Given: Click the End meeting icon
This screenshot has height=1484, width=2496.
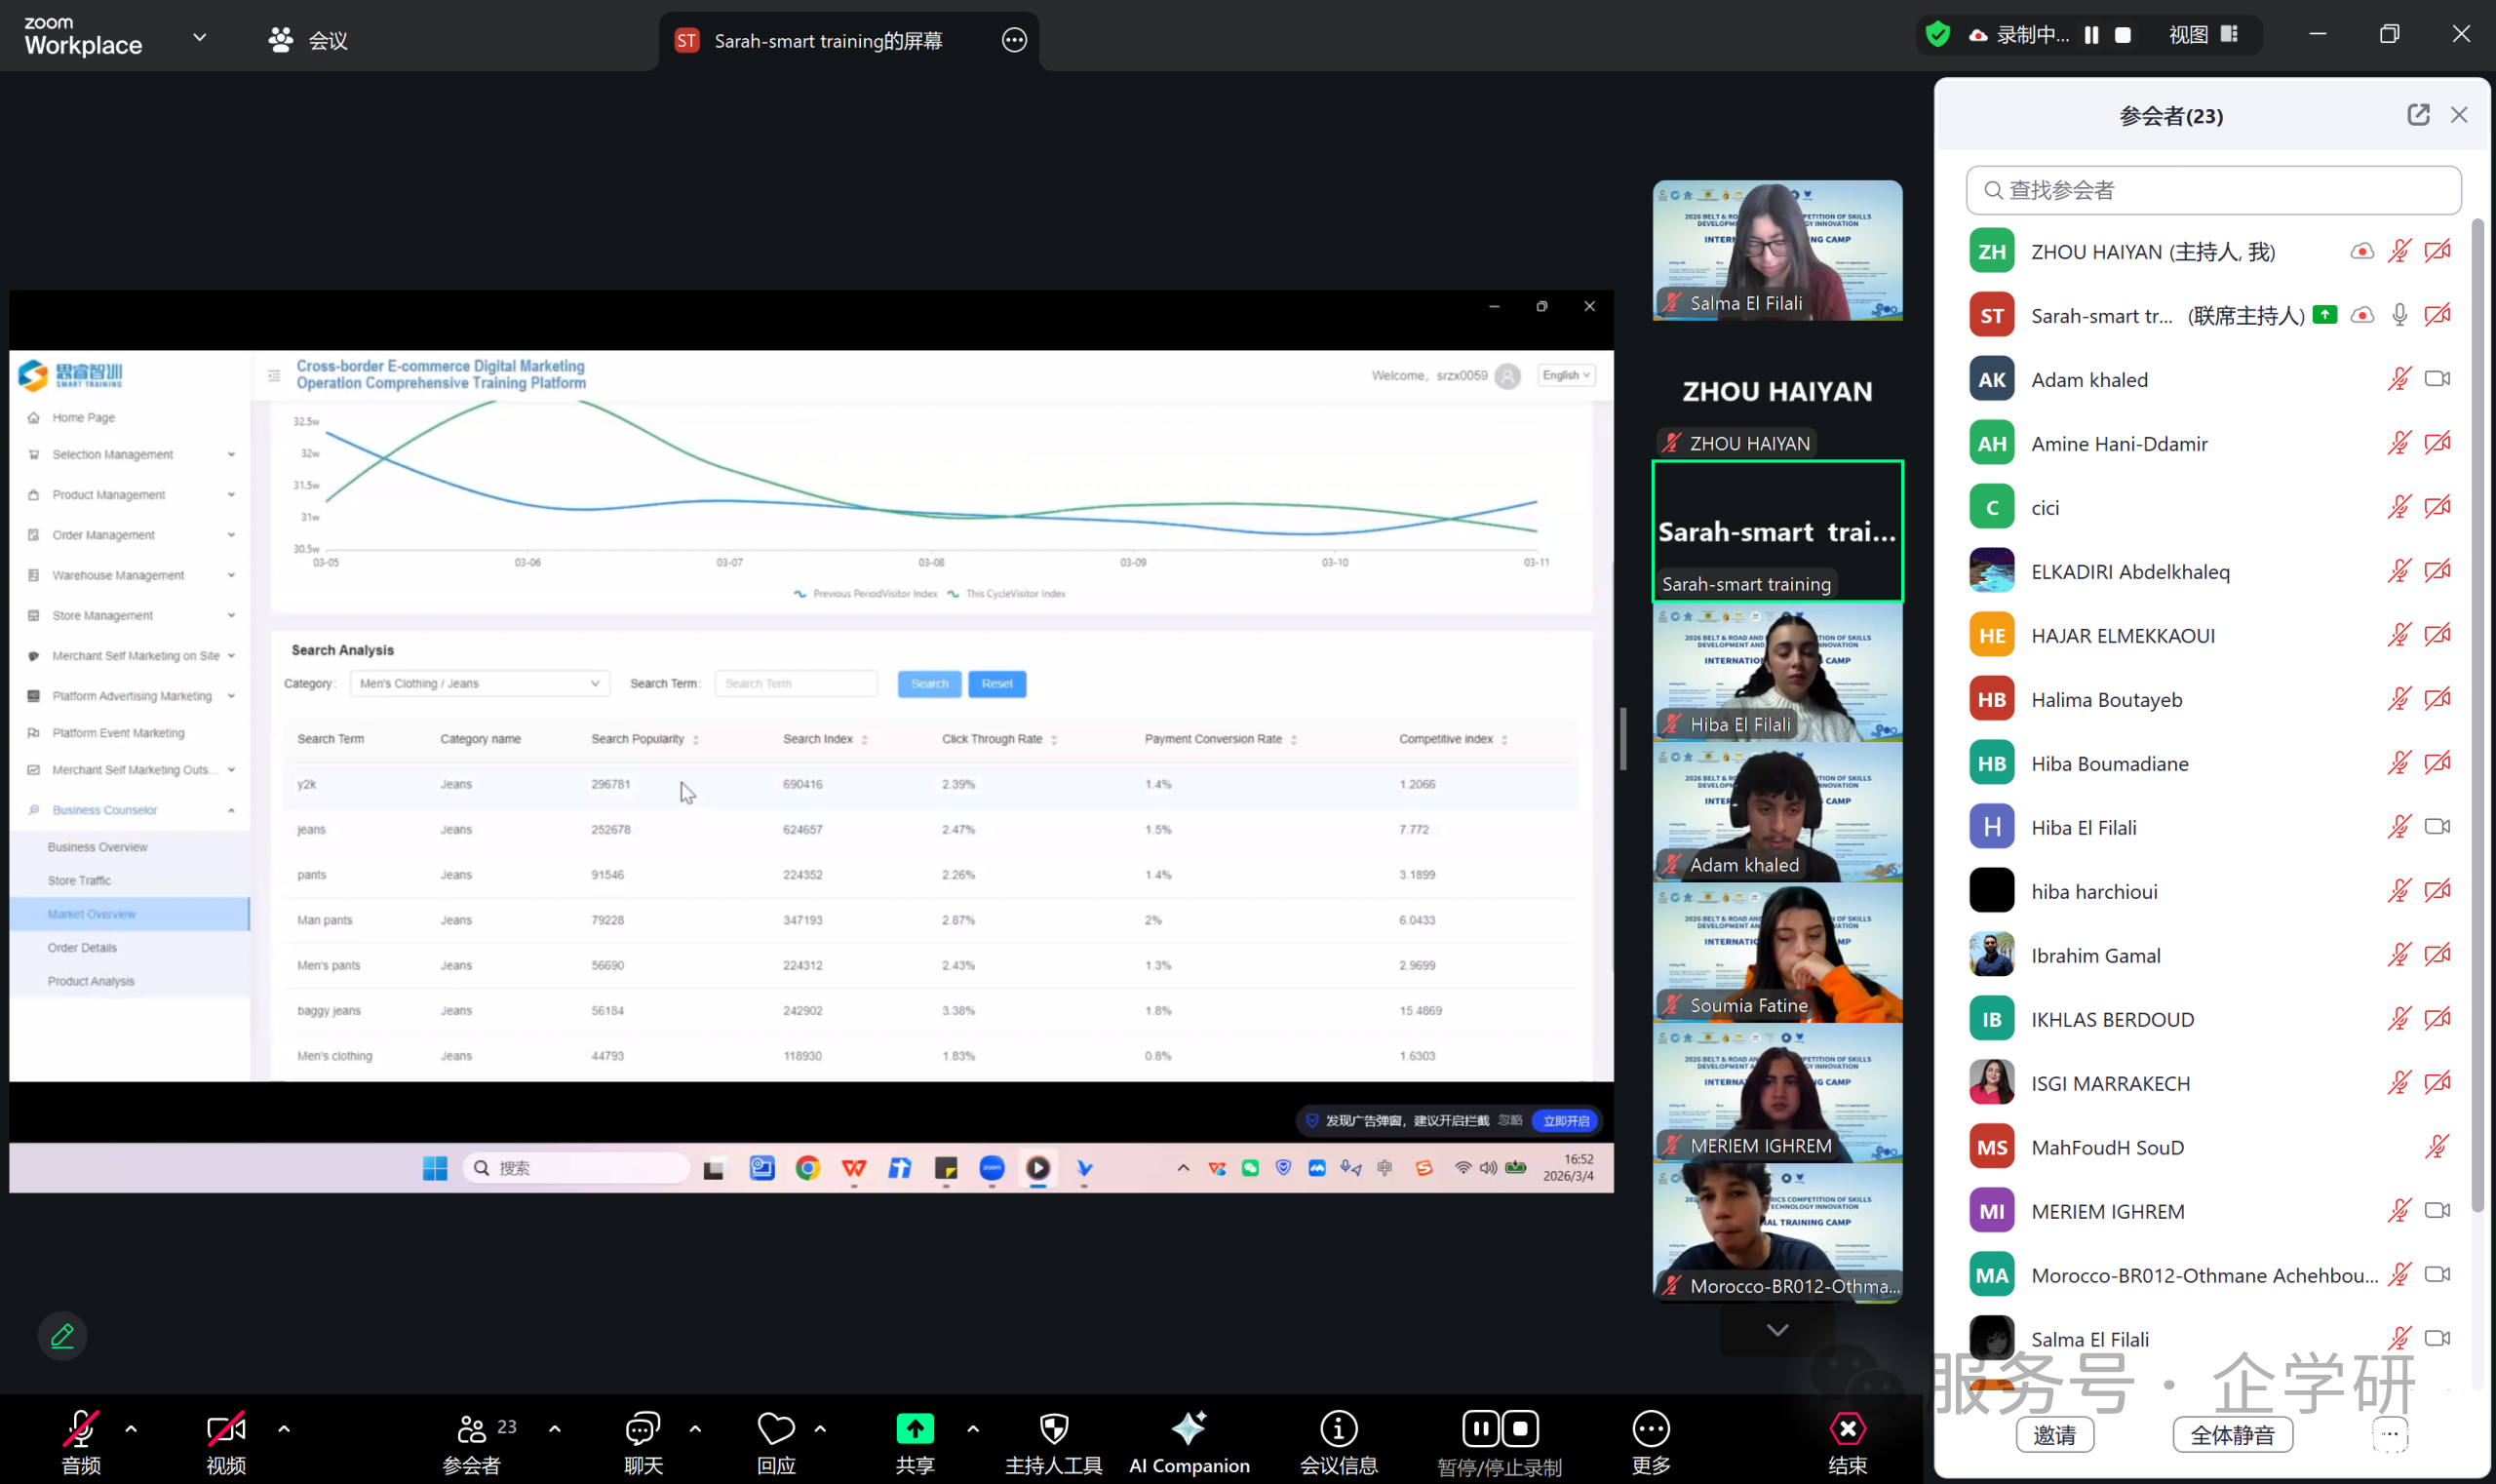Looking at the screenshot, I should 1846,1429.
